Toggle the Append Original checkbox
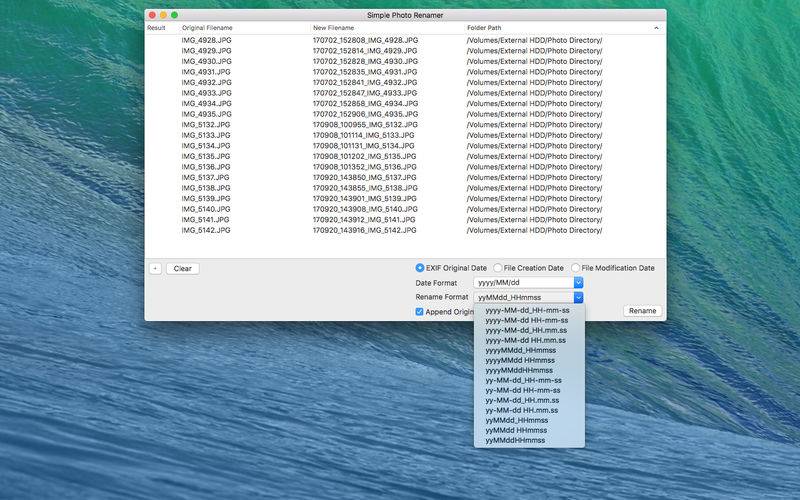800x500 pixels. pyautogui.click(x=419, y=312)
